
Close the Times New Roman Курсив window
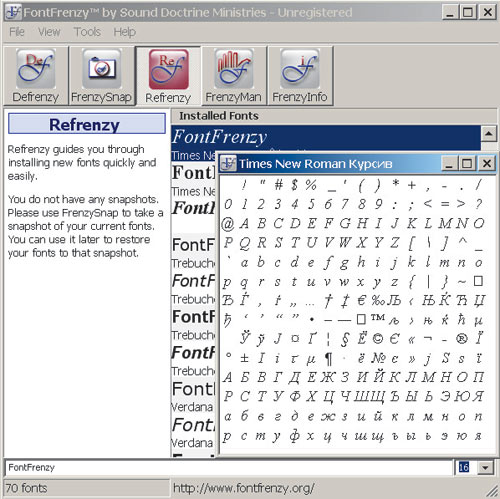[x=487, y=163]
